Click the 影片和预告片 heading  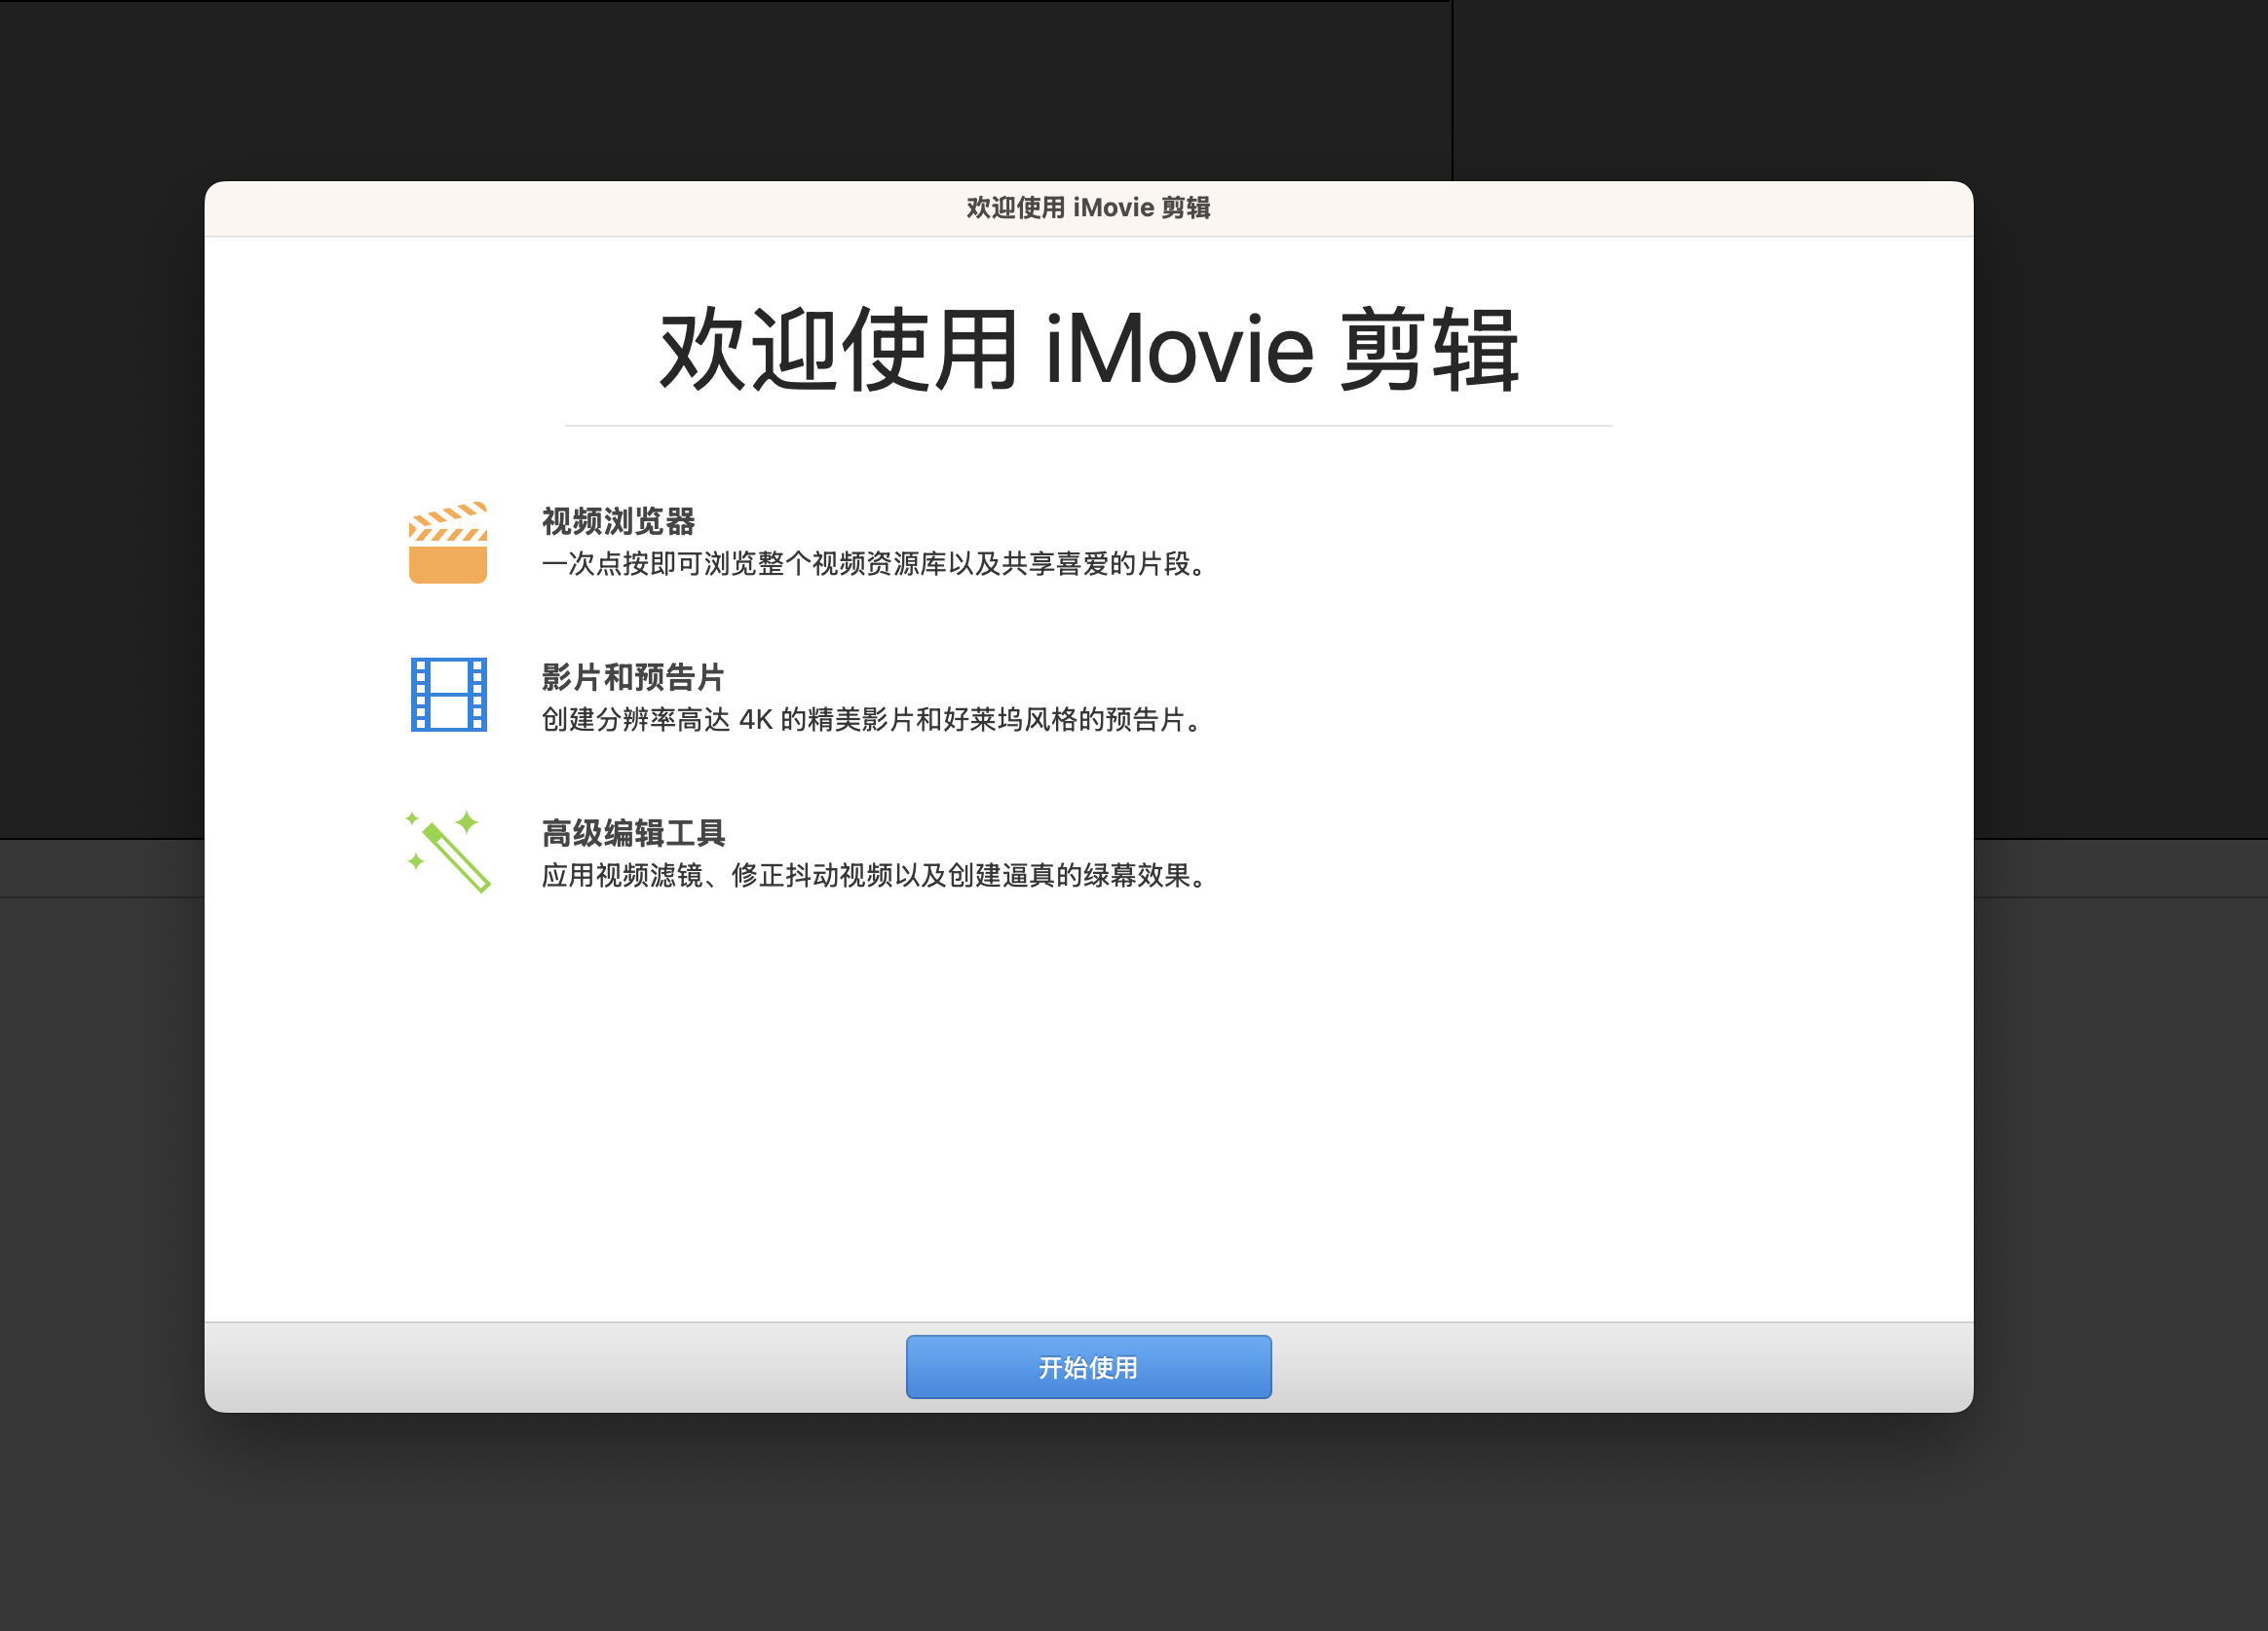click(x=633, y=677)
